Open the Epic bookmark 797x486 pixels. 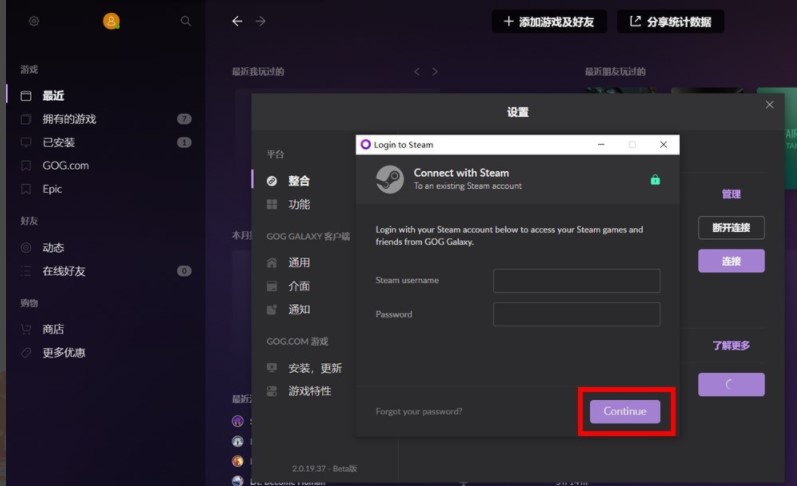click(52, 189)
